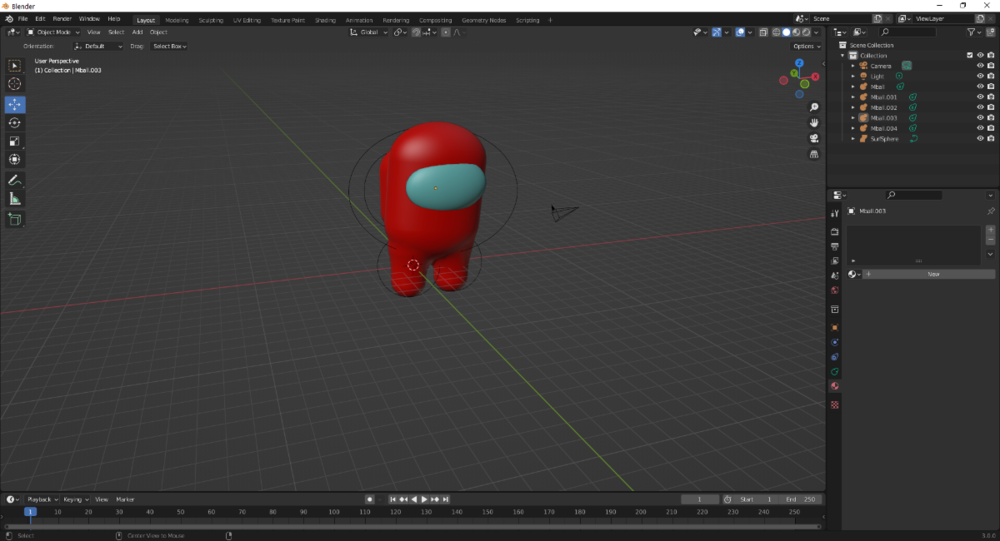This screenshot has width=1000, height=541.
Task: Select the Cursor tool in the toolbar
Action: [x=15, y=84]
